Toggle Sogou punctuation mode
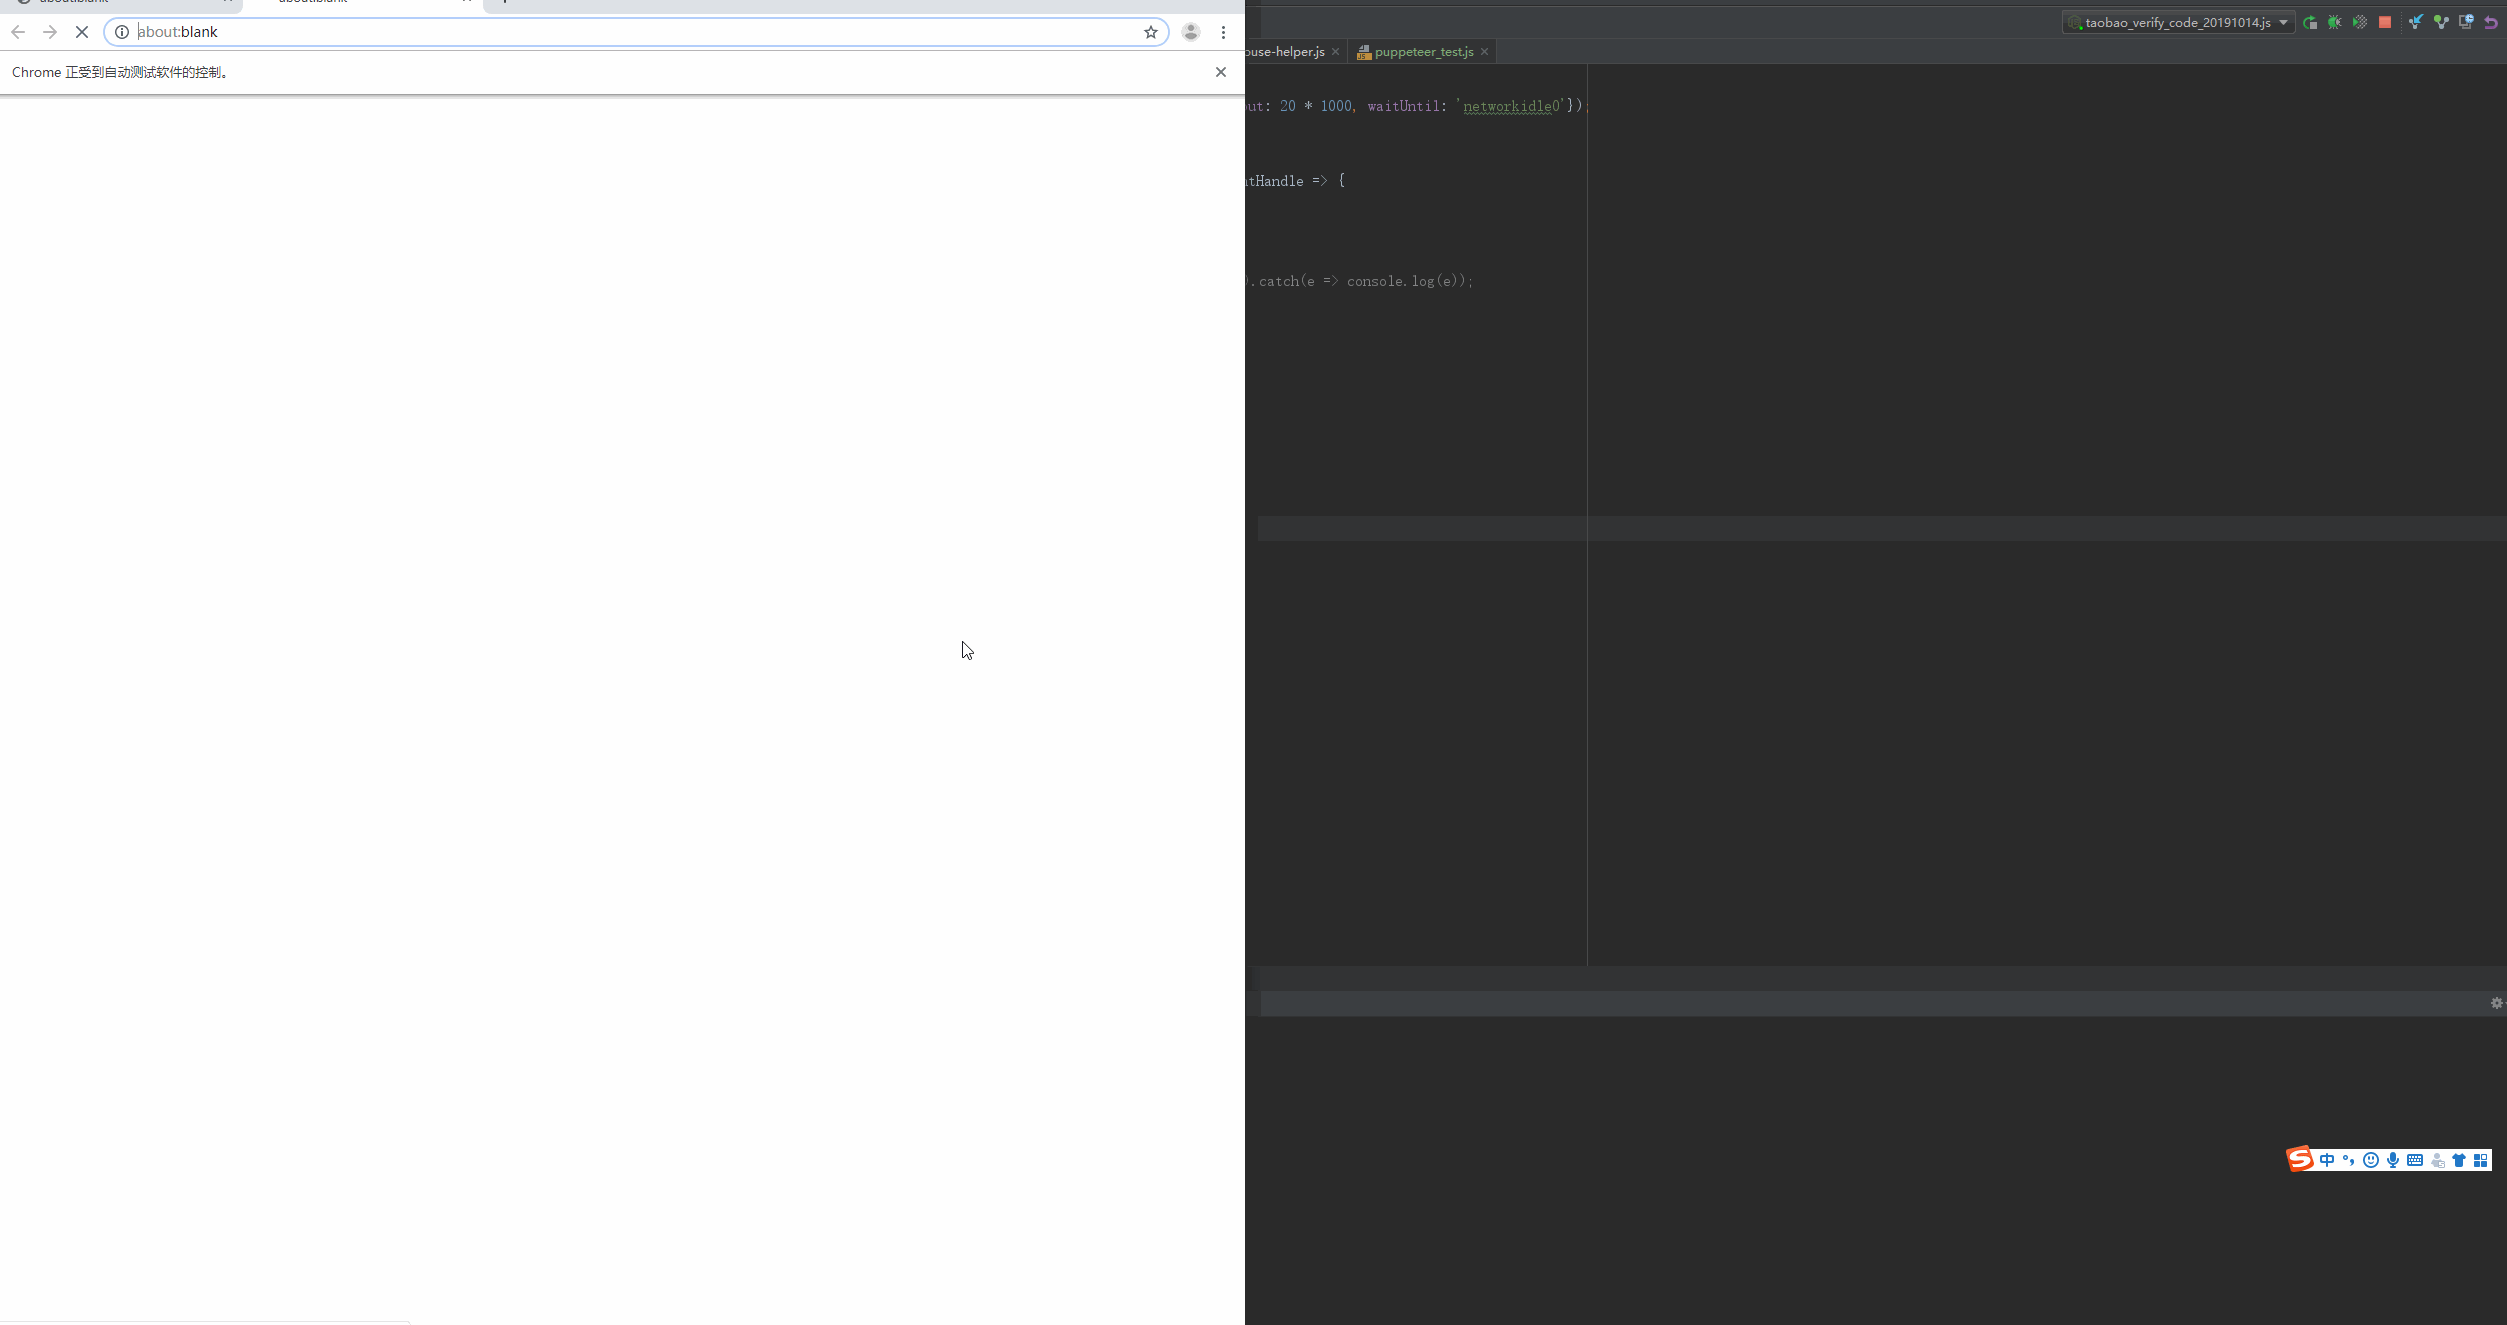This screenshot has width=2507, height=1325. (x=2349, y=1160)
